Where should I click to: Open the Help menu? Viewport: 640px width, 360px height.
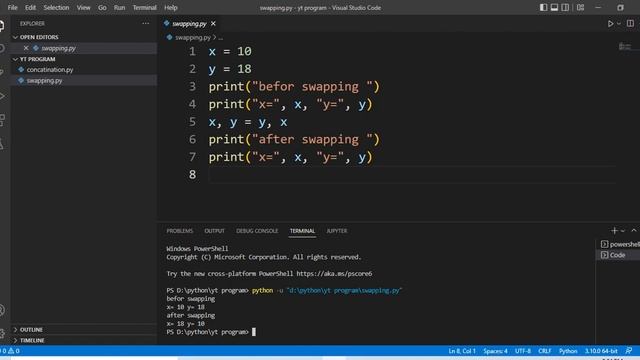(171, 7)
